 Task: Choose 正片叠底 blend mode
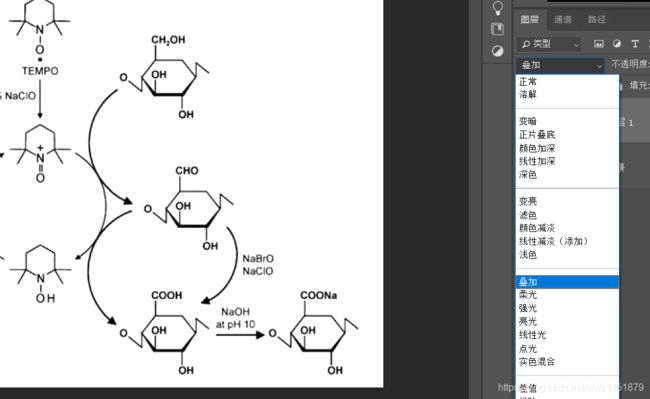[x=567, y=135]
